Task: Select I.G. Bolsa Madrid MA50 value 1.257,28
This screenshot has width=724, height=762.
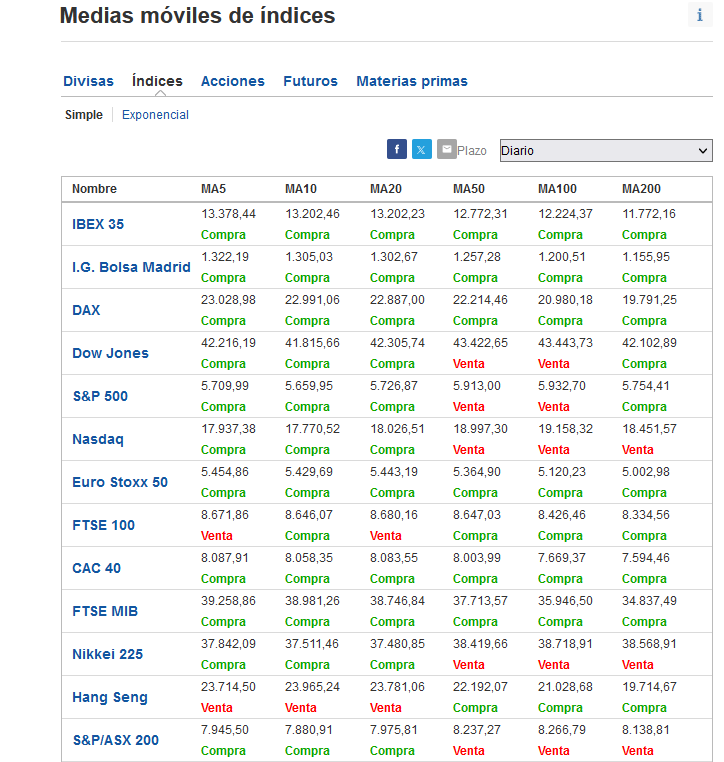Action: click(477, 257)
